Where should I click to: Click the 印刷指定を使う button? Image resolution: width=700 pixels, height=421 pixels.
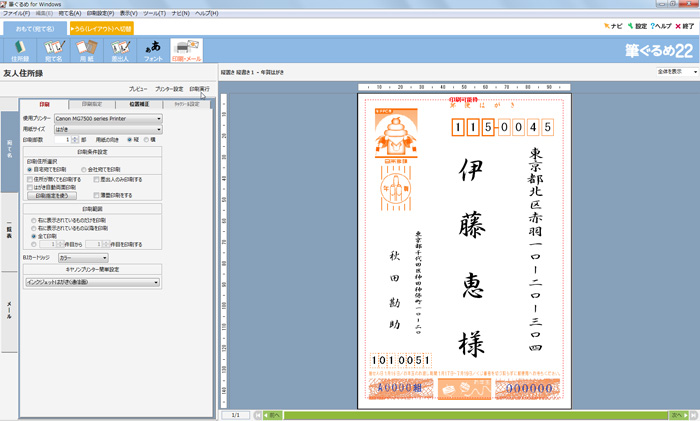pos(58,196)
